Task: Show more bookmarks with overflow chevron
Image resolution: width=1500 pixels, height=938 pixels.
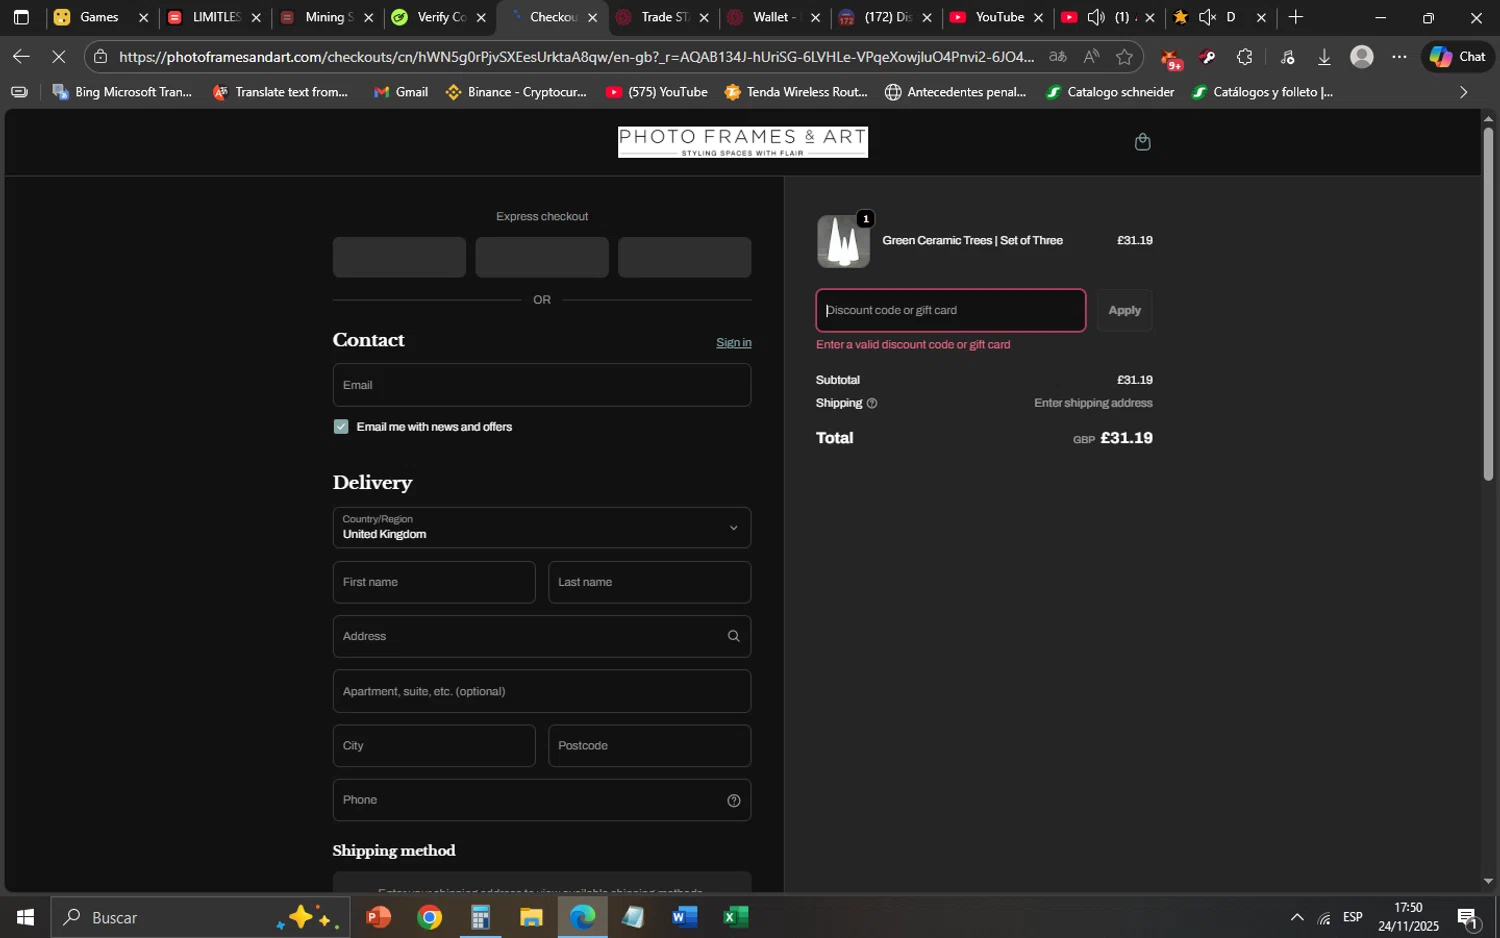Action: [x=1464, y=92]
